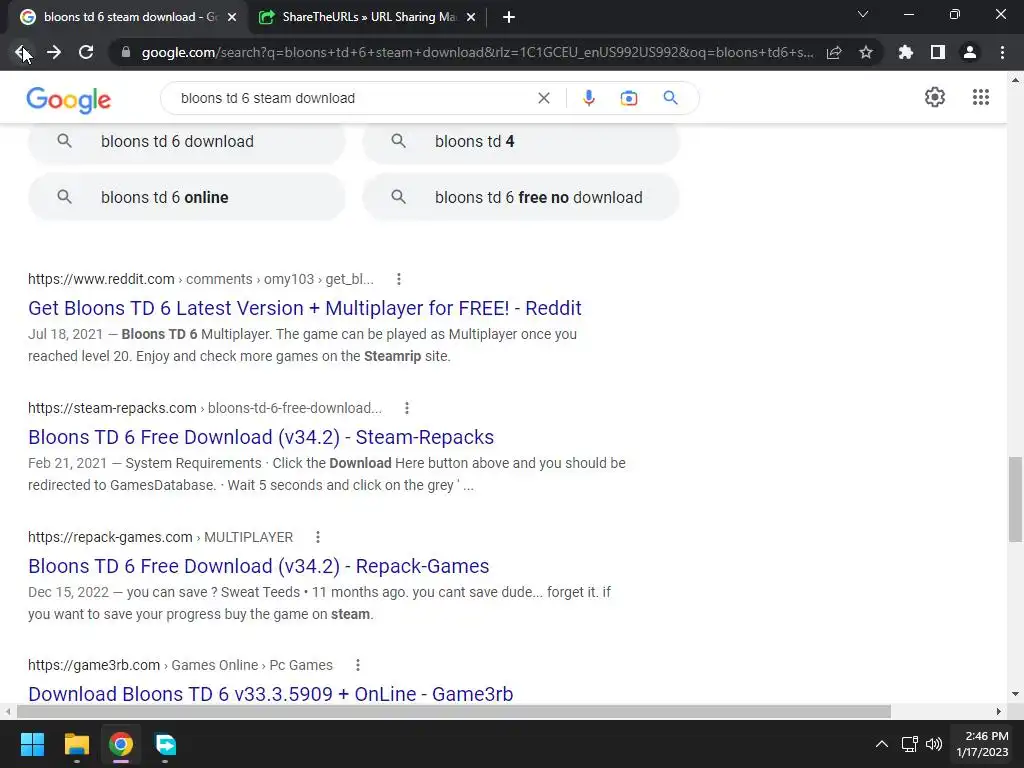Image resolution: width=1024 pixels, height=768 pixels.
Task: Open File Explorer from the taskbar
Action: click(x=76, y=744)
